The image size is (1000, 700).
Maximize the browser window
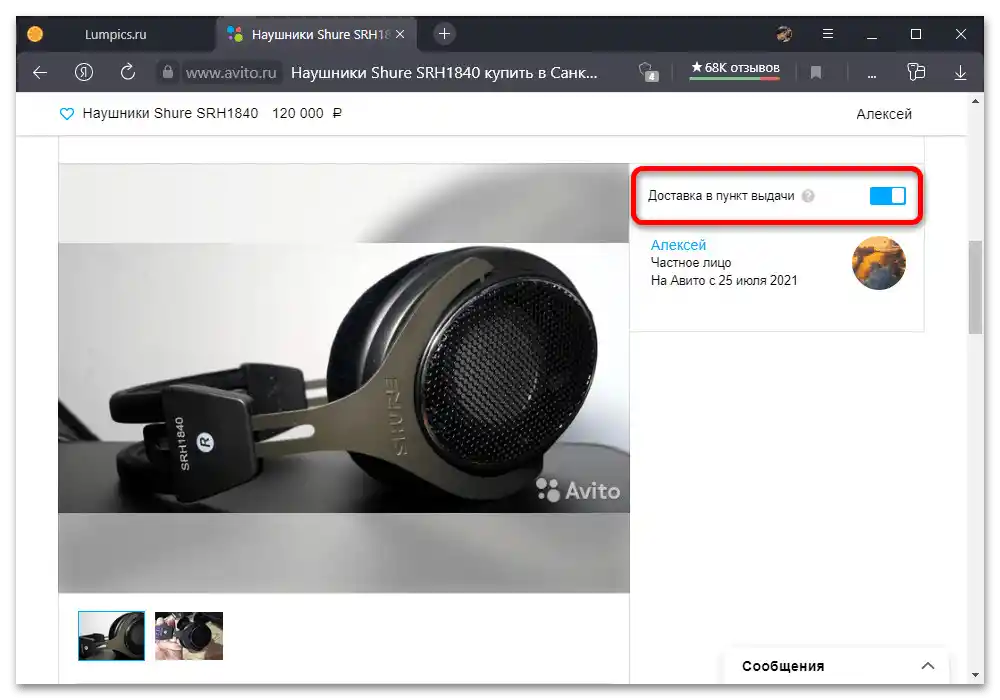pos(916,34)
